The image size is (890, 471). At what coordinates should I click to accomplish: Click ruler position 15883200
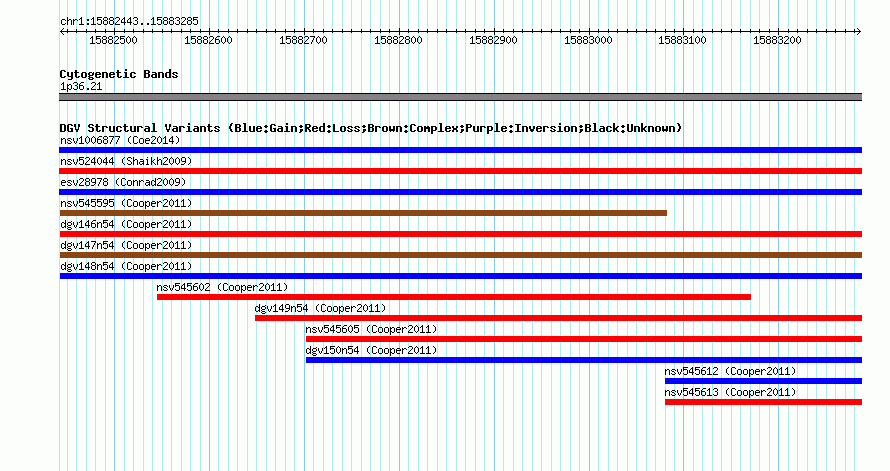point(777,40)
